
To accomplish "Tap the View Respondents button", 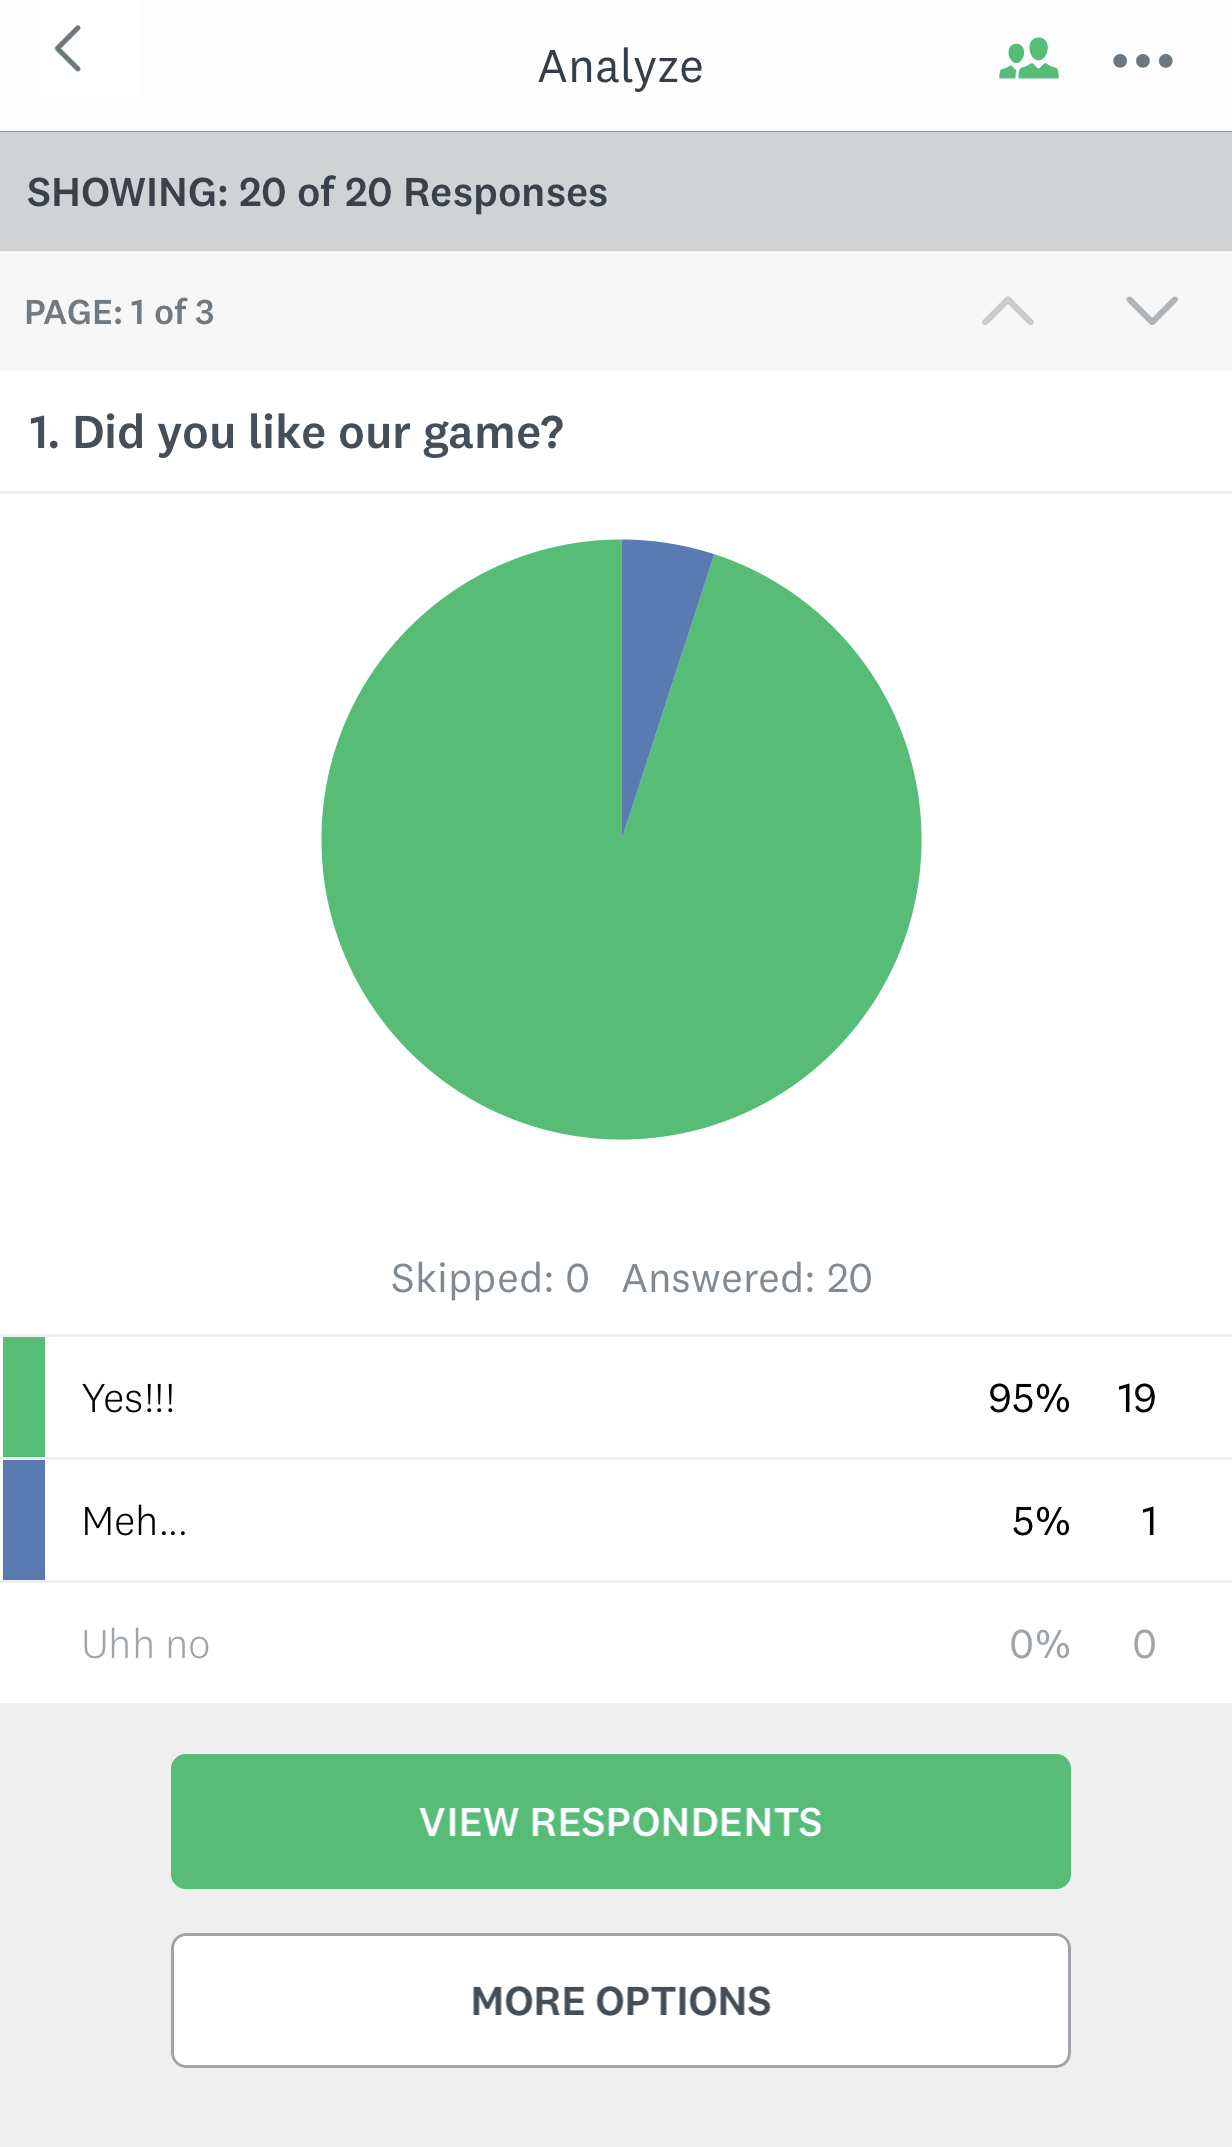I will (620, 1821).
